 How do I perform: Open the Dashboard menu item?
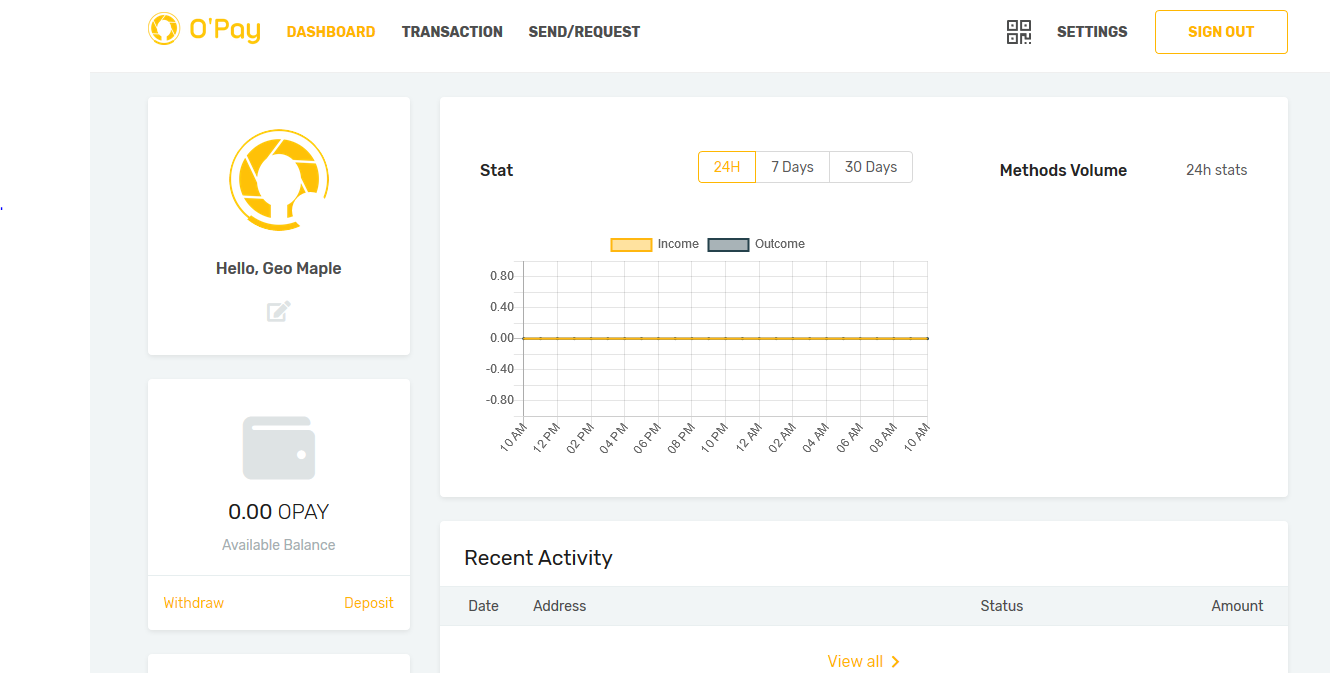331,32
